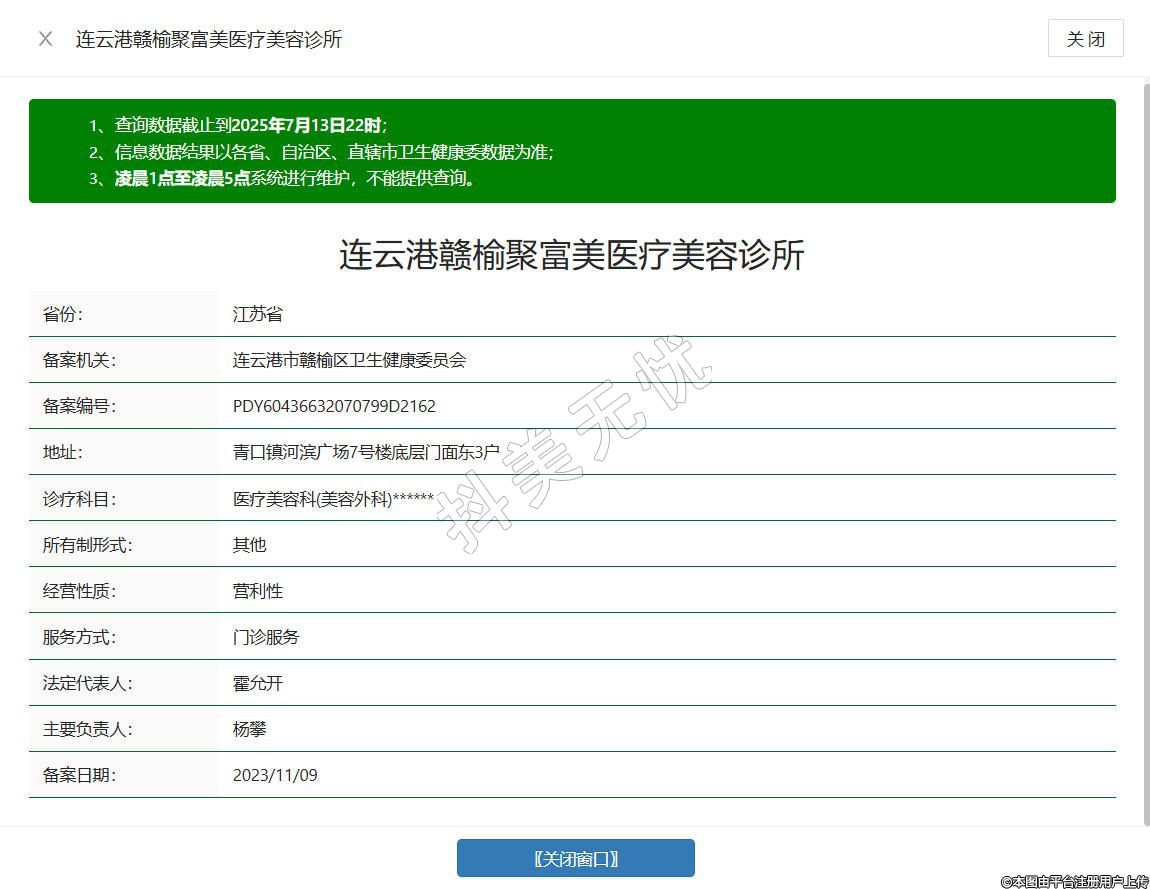
Task: Click the large clinic name heading
Action: point(571,255)
